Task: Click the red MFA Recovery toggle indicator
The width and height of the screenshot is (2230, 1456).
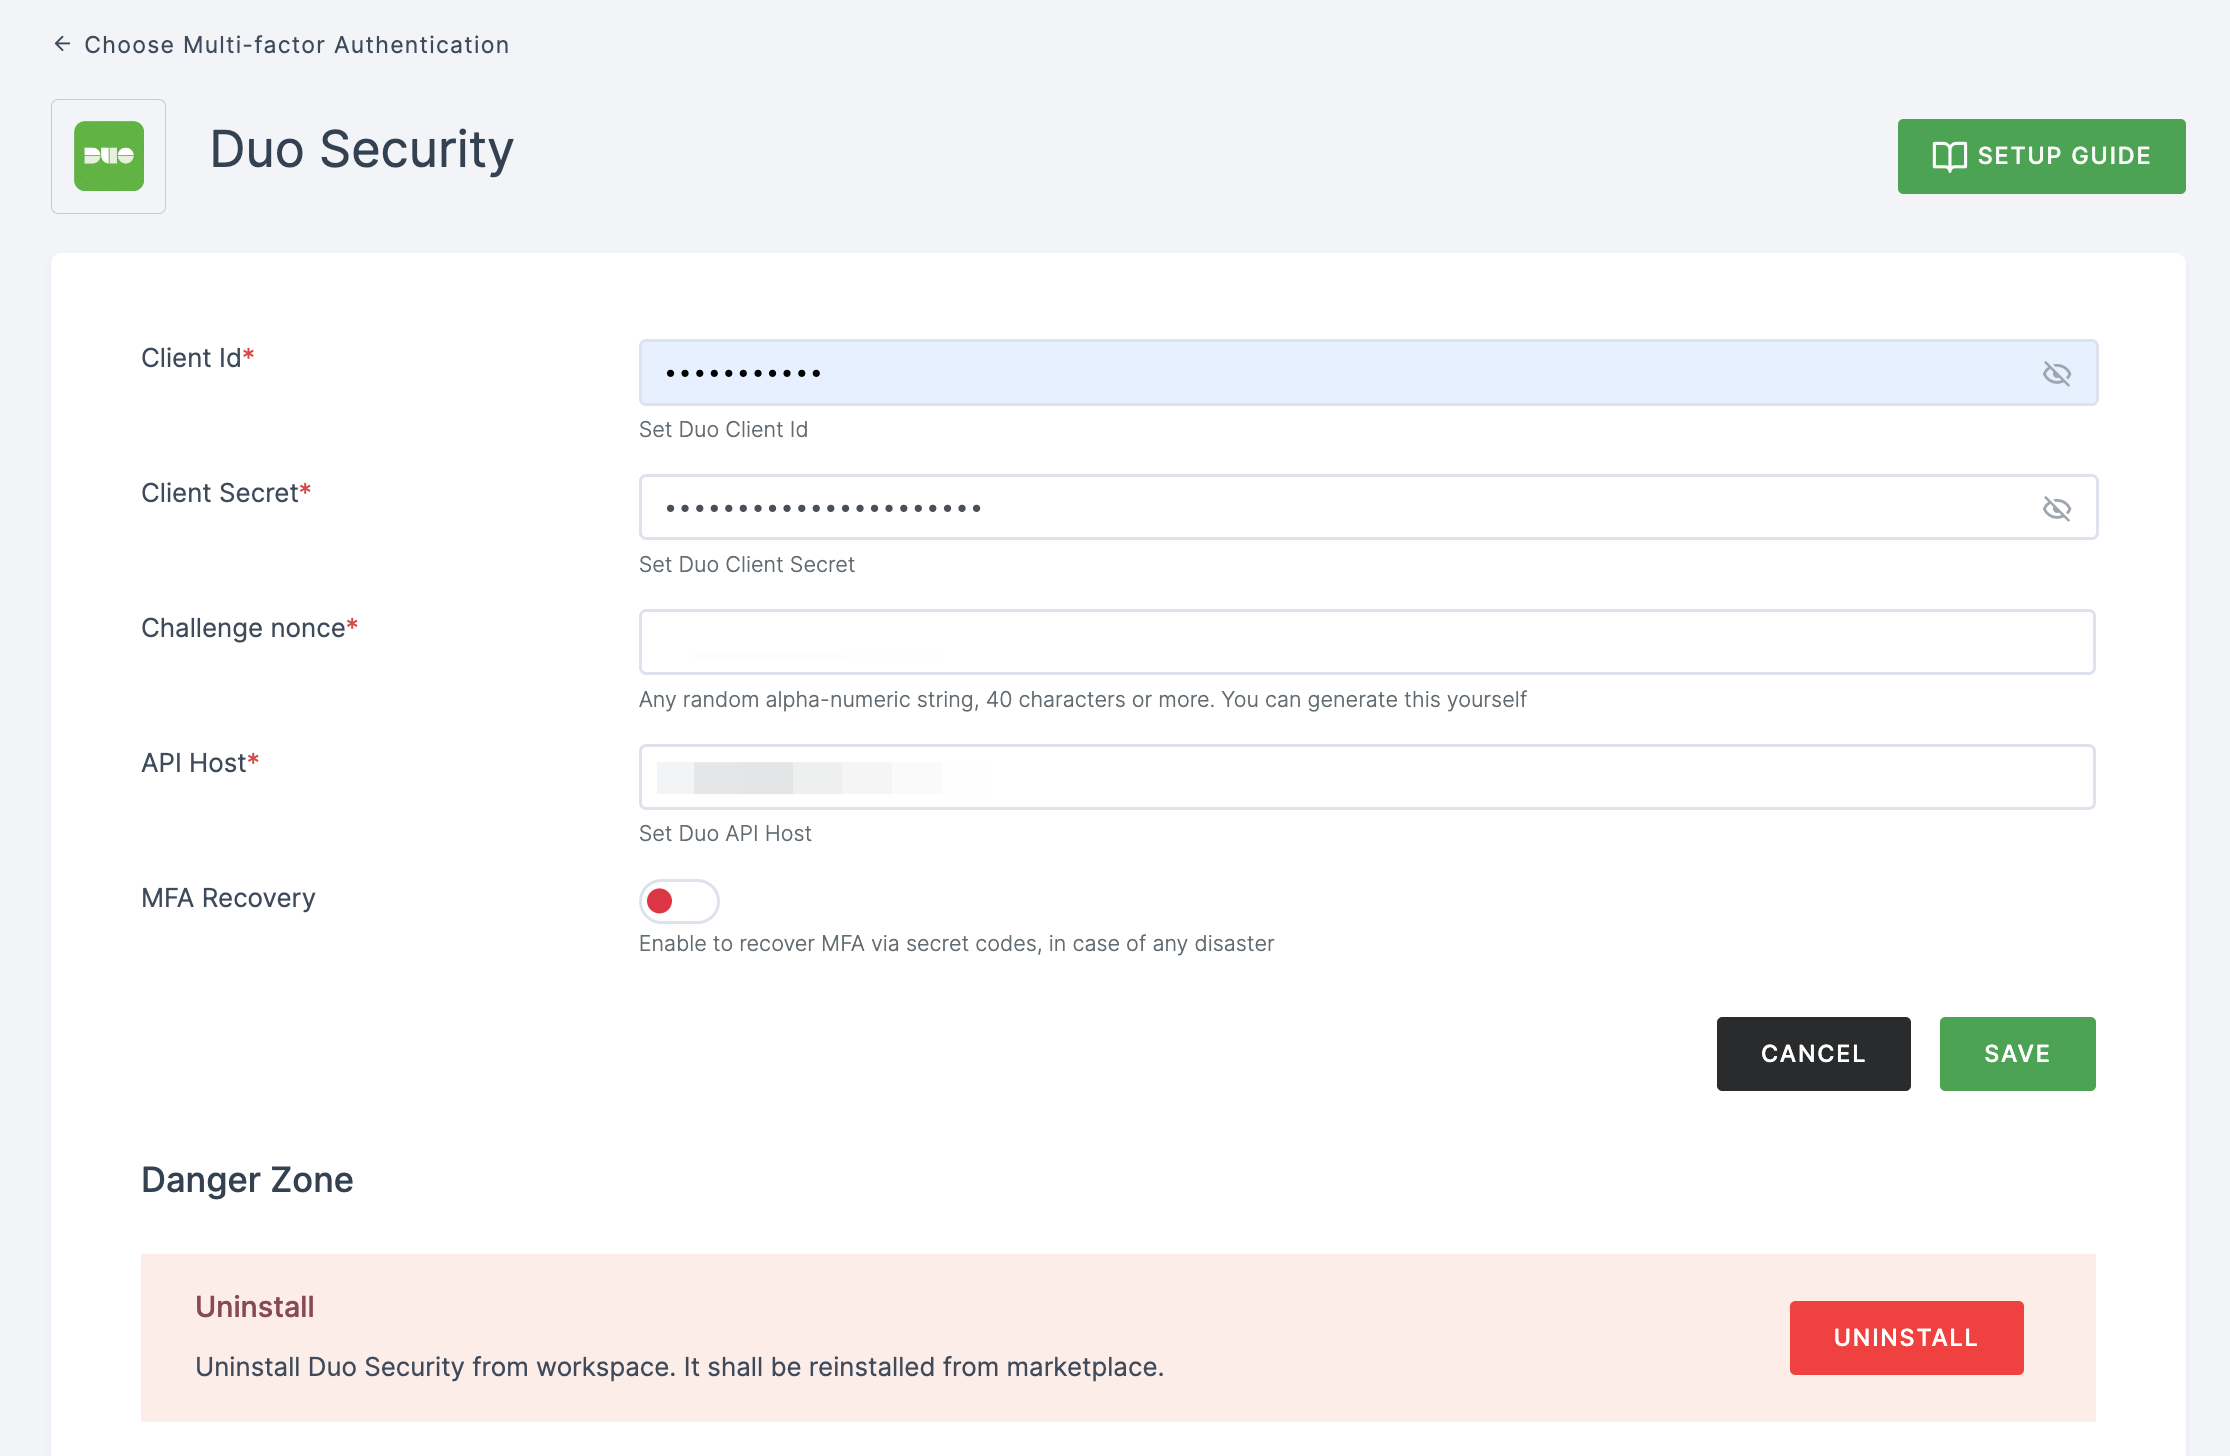Action: [662, 900]
